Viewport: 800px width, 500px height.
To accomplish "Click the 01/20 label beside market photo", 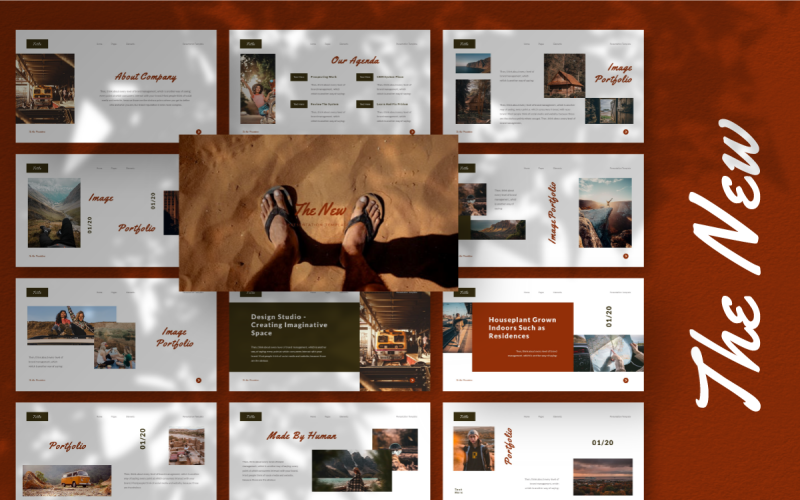I will [143, 439].
